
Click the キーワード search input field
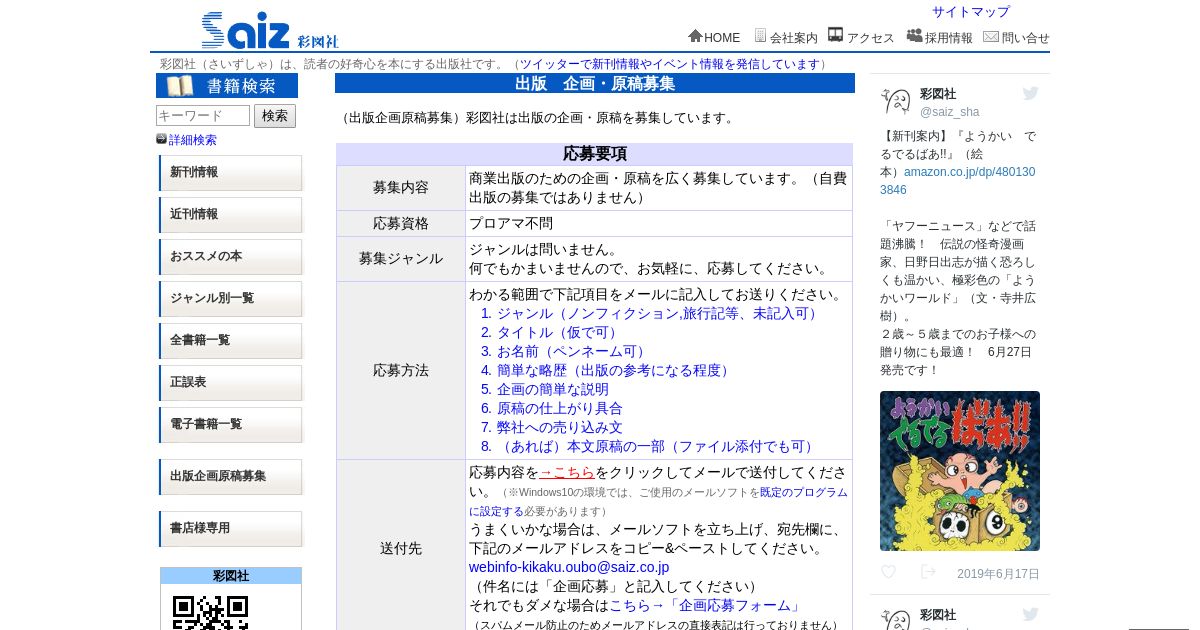click(x=203, y=116)
